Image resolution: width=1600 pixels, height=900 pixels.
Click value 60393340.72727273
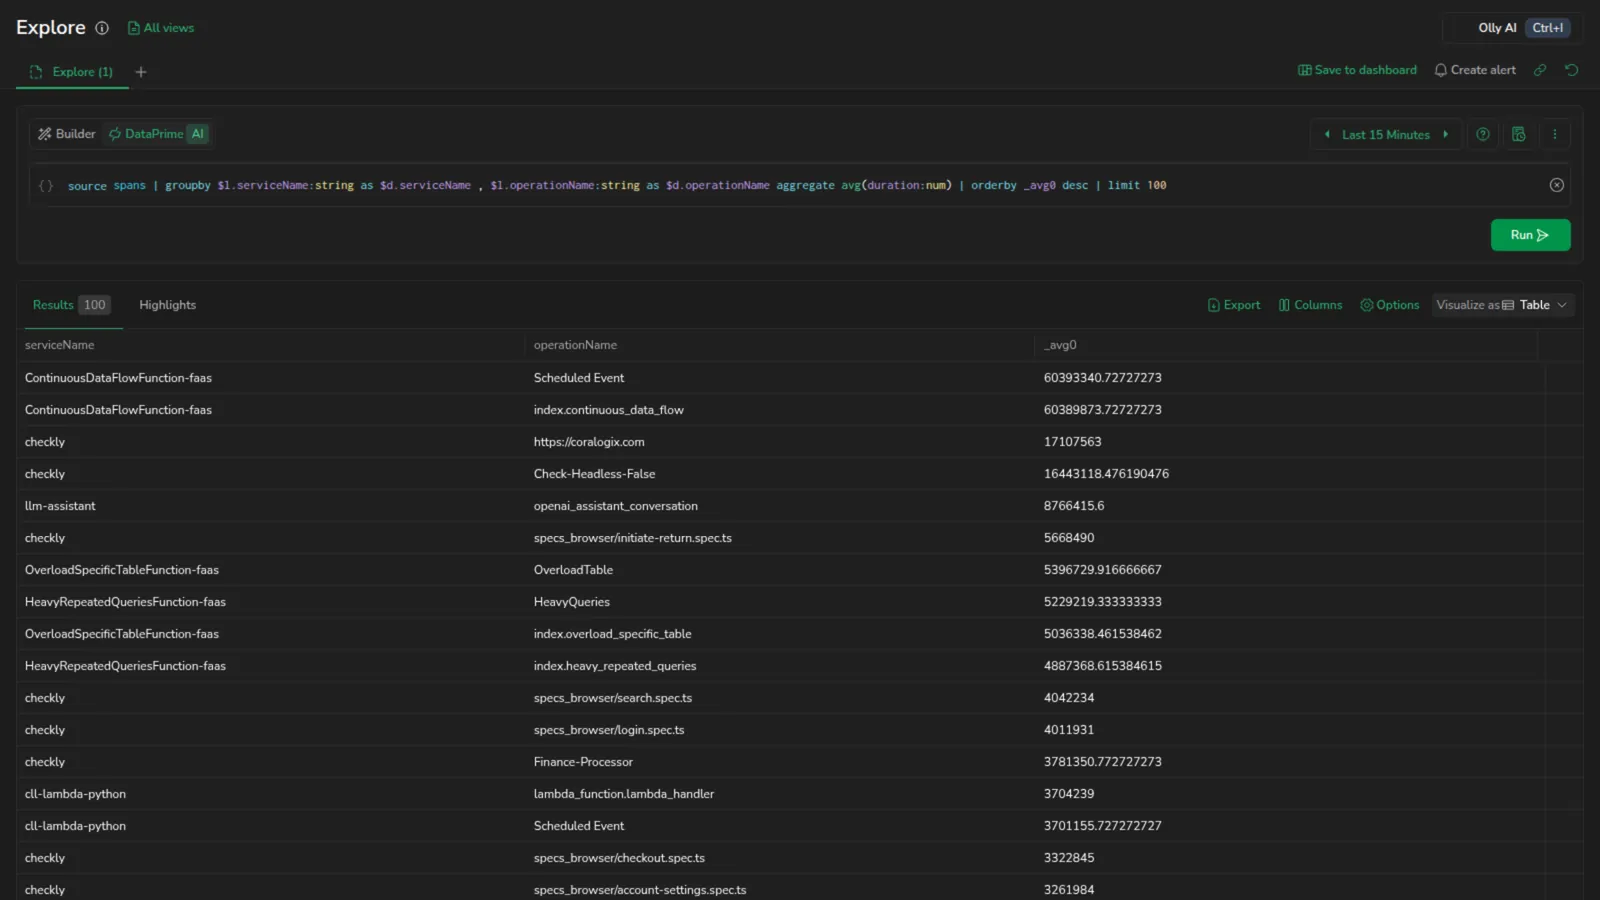tap(1102, 378)
